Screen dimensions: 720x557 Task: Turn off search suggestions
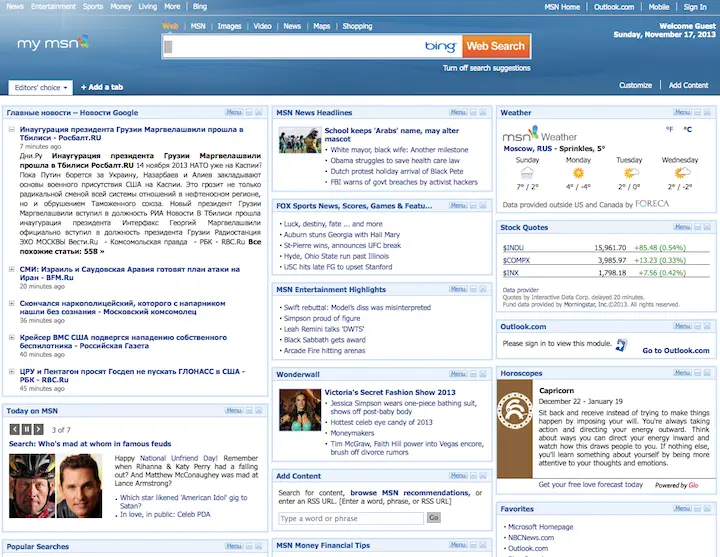(486, 68)
